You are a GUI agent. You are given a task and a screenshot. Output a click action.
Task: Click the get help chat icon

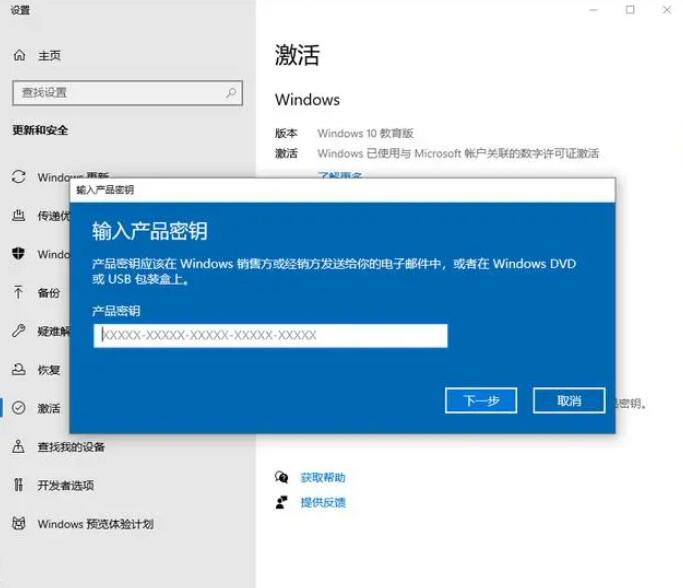pyautogui.click(x=281, y=477)
